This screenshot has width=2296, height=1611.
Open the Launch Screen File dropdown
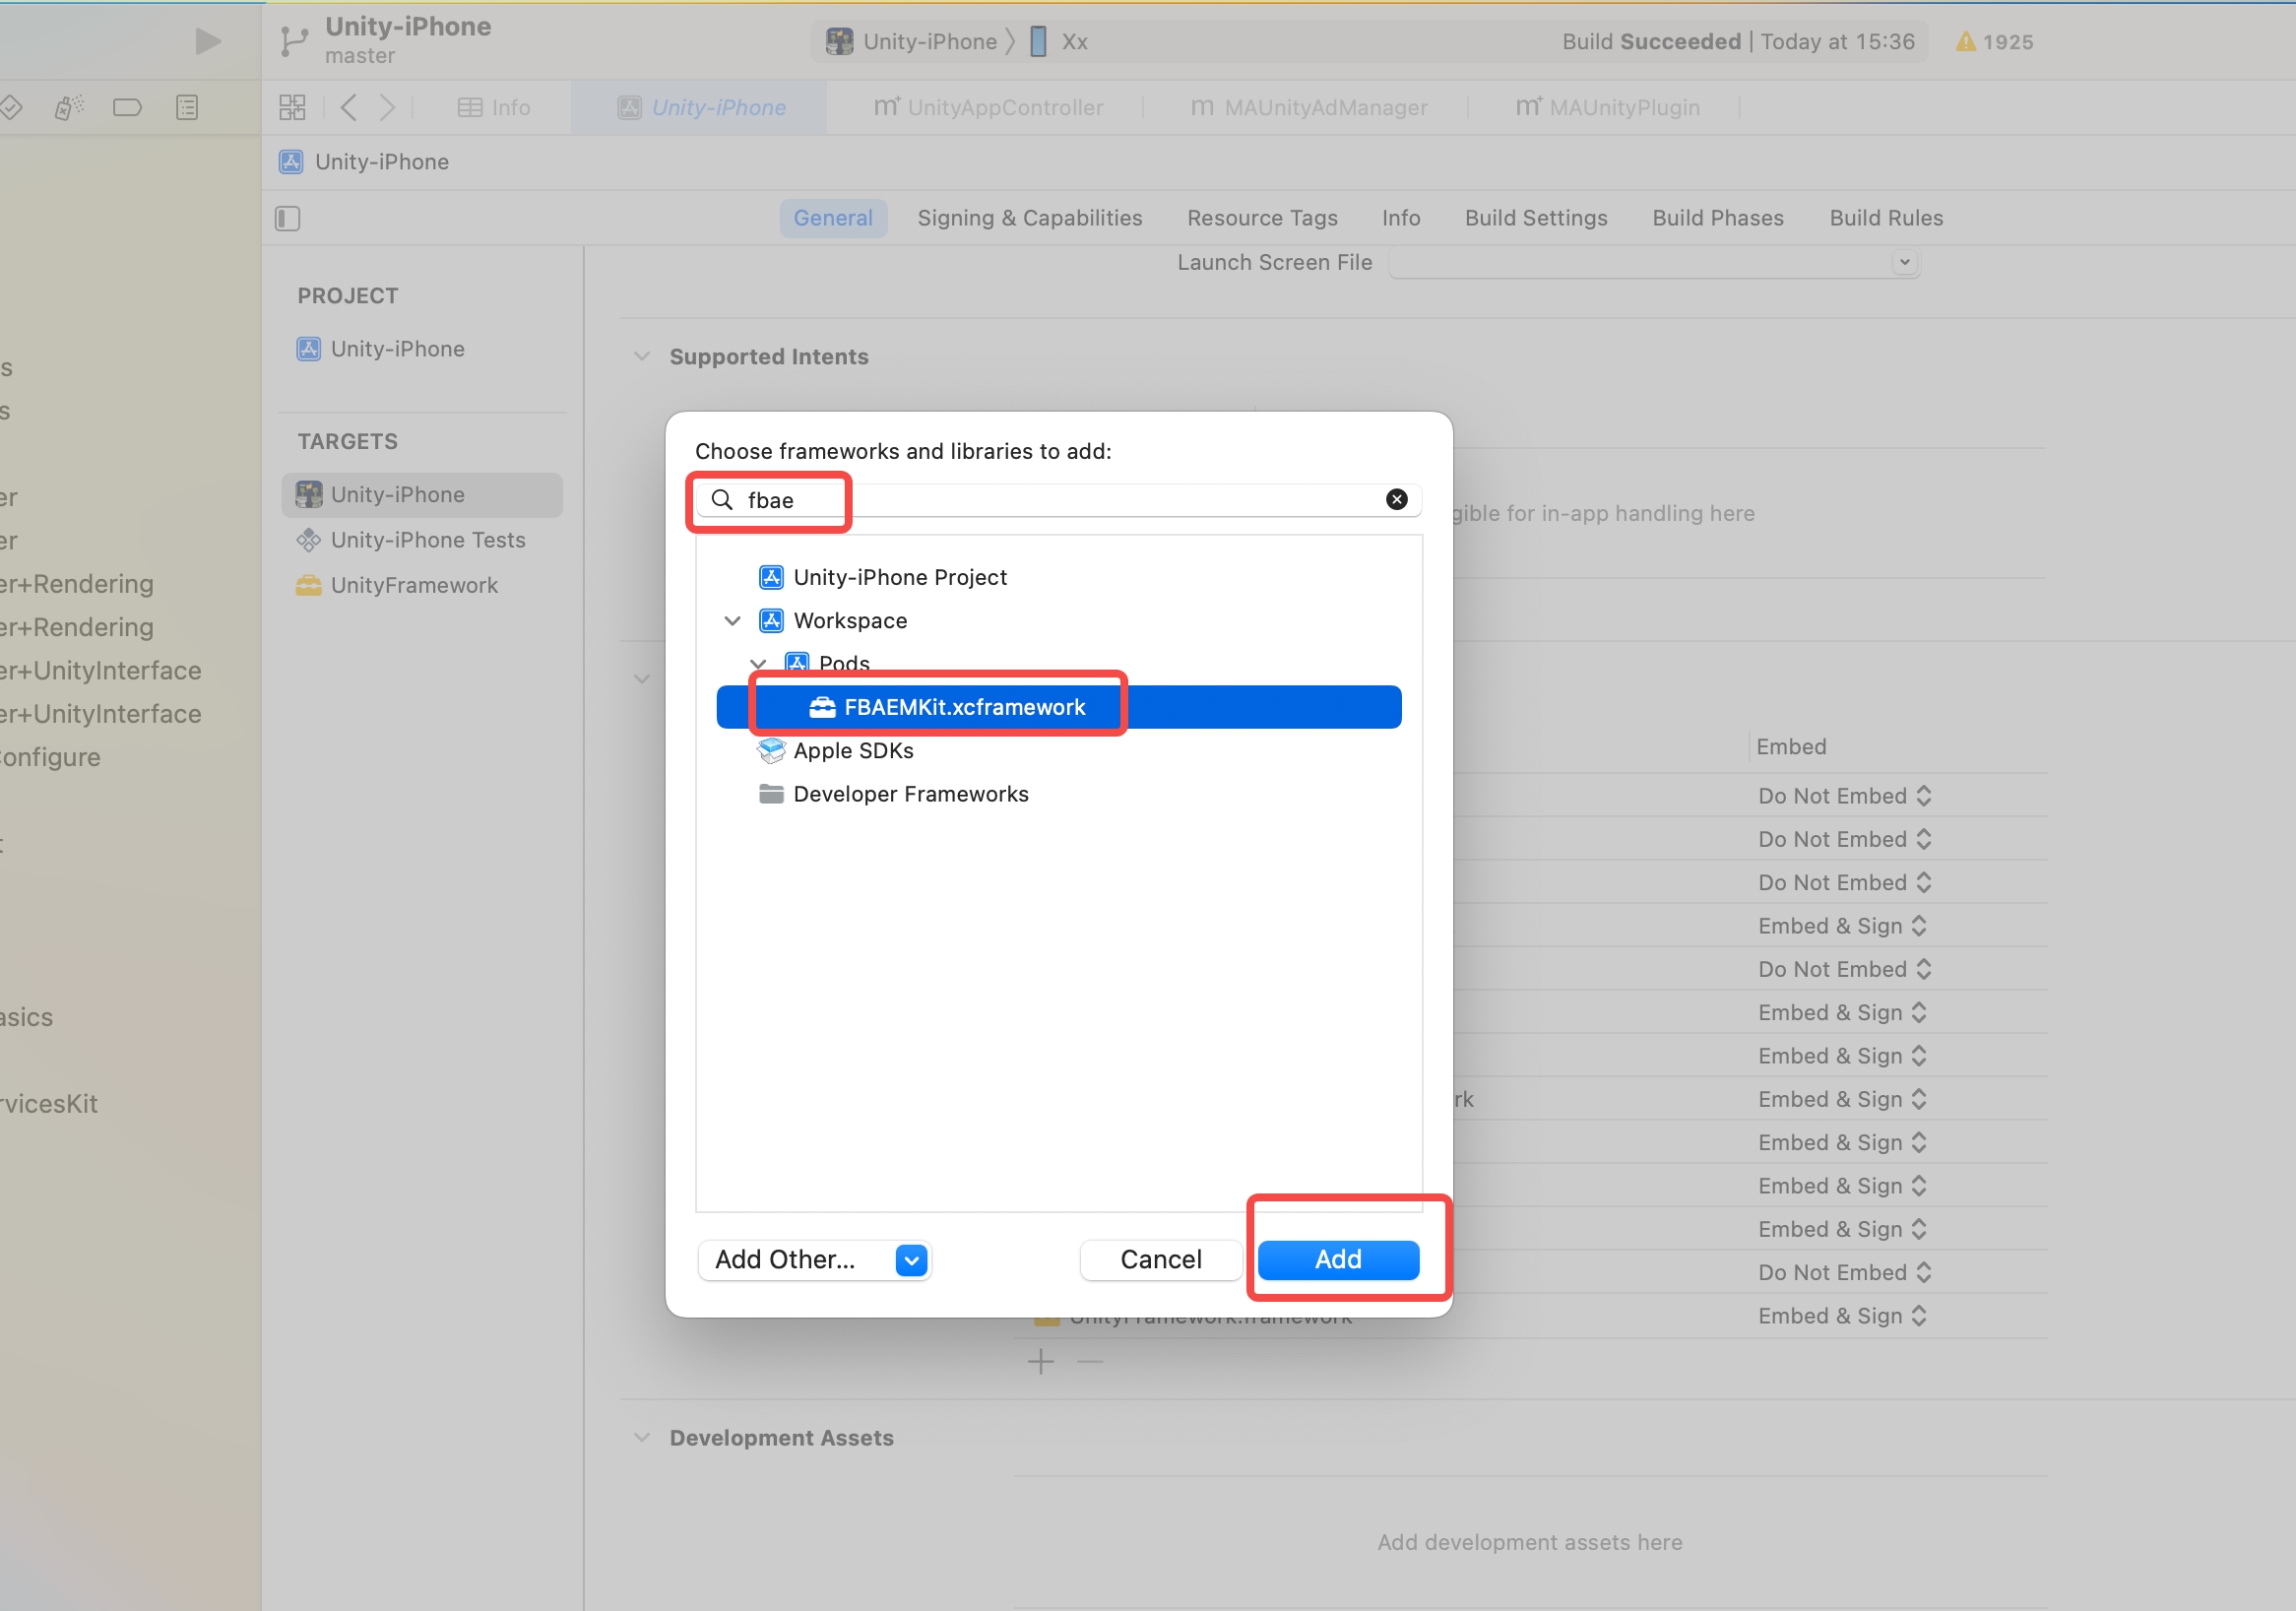1654,262
